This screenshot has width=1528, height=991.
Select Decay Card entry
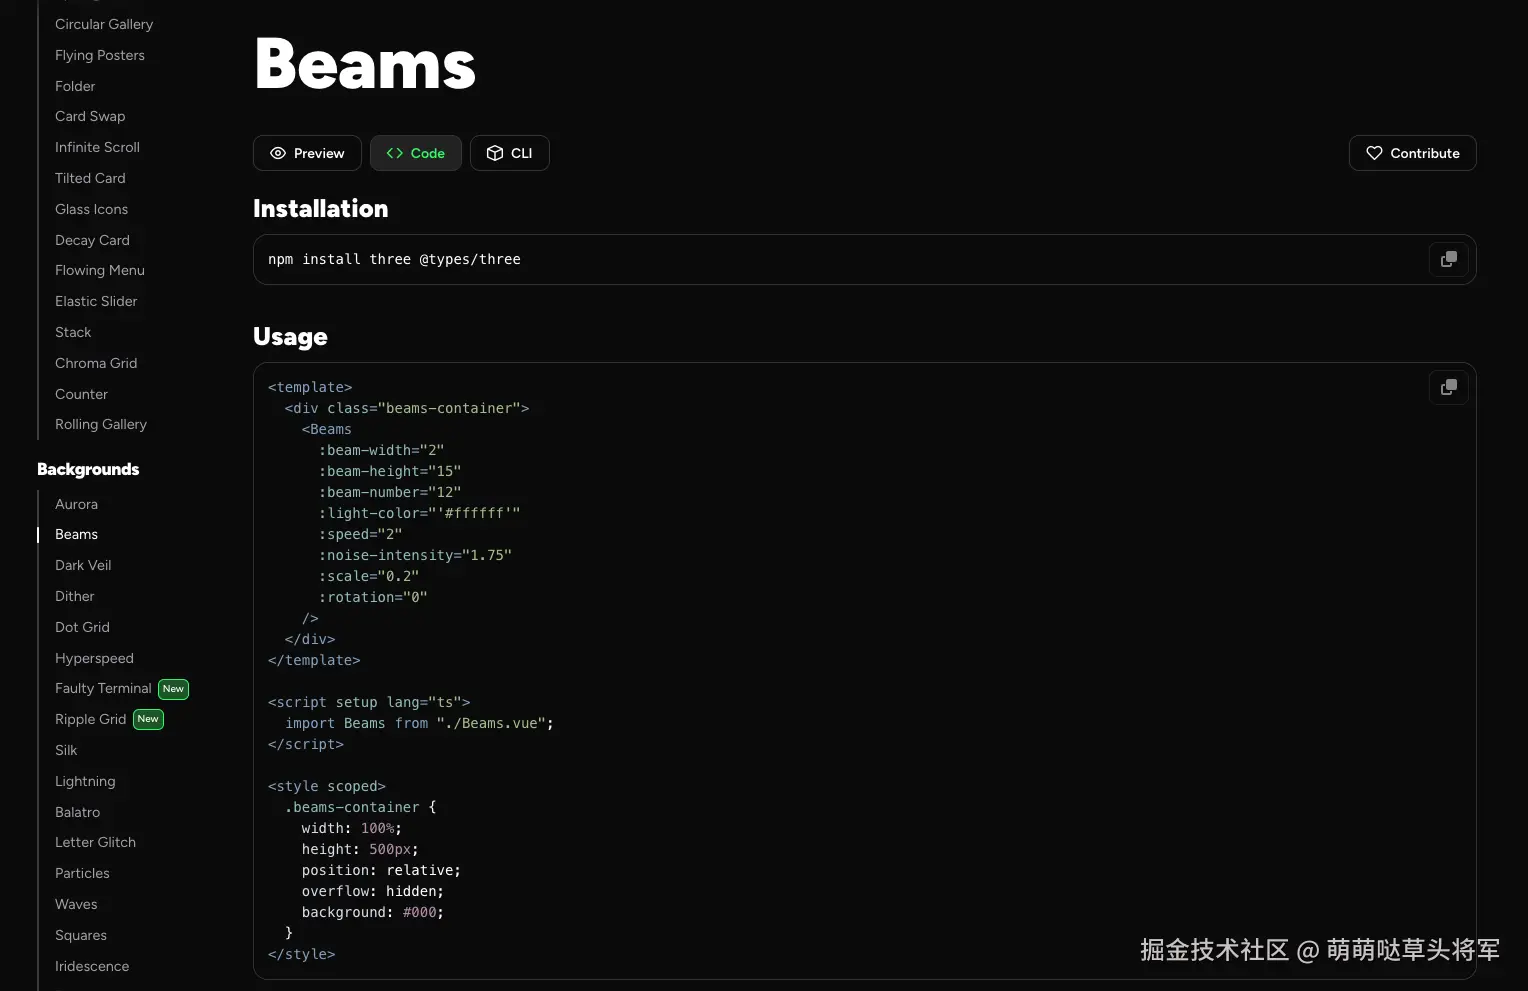[x=92, y=240]
